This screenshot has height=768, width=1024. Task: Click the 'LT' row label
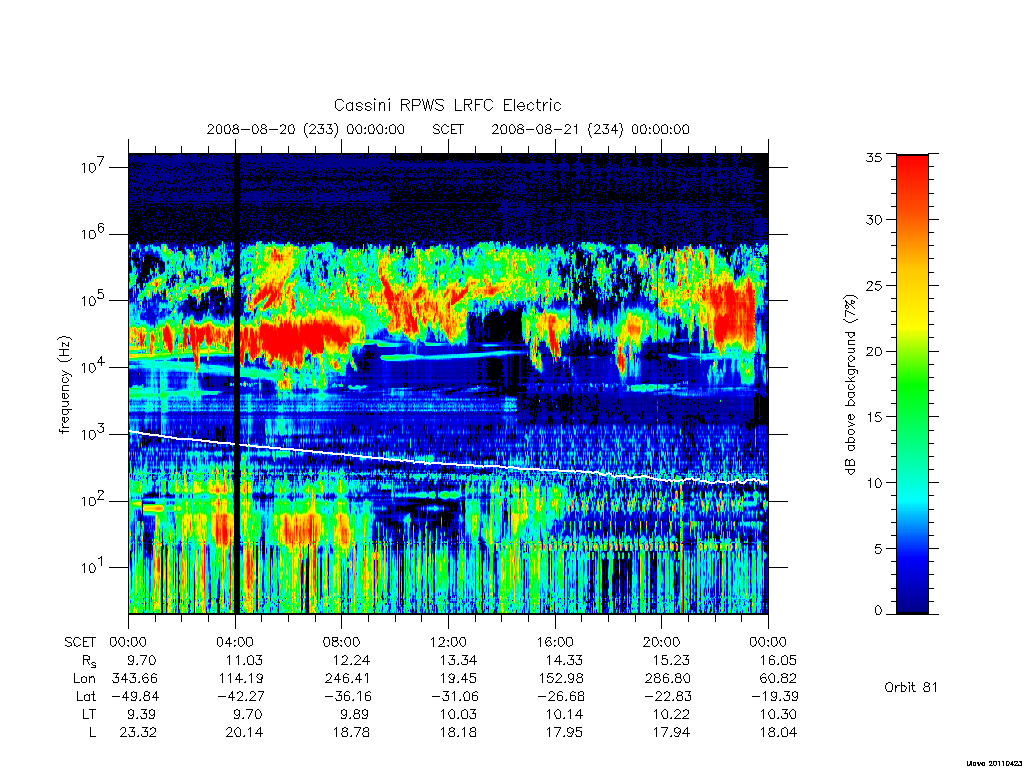89,714
